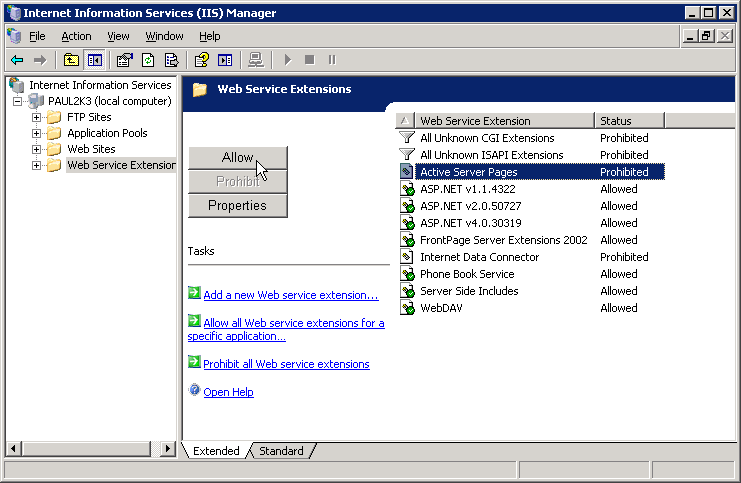Minimize the inner MMC child window

[x=690, y=36]
